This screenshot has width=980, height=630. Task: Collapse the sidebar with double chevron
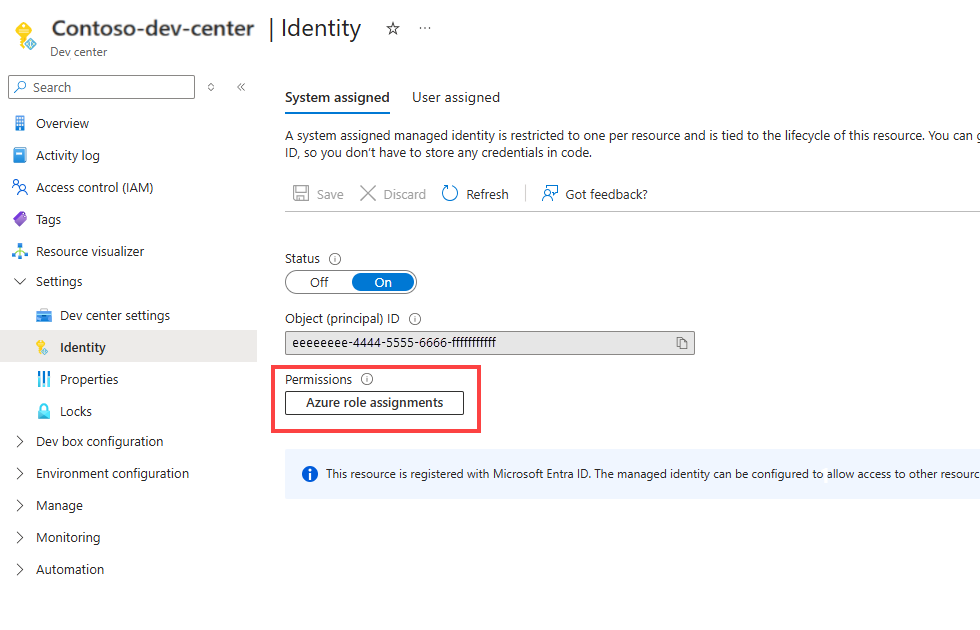click(x=241, y=87)
